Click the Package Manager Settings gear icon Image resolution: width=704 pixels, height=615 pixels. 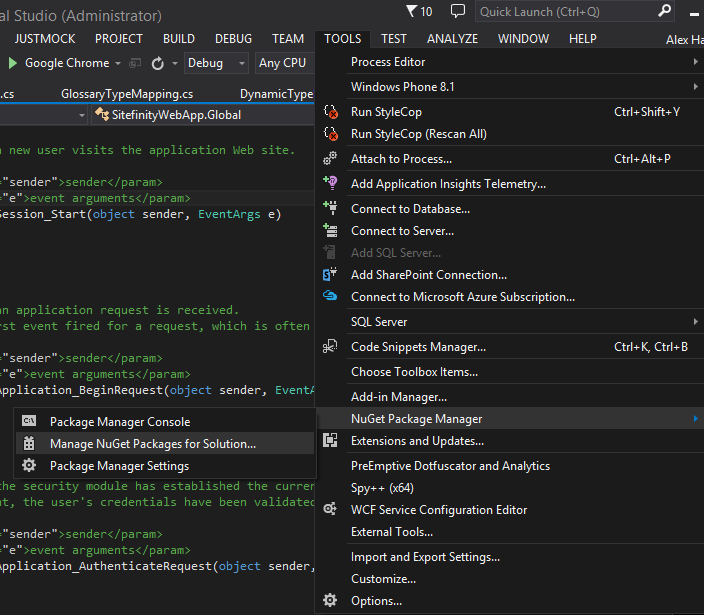coord(29,465)
